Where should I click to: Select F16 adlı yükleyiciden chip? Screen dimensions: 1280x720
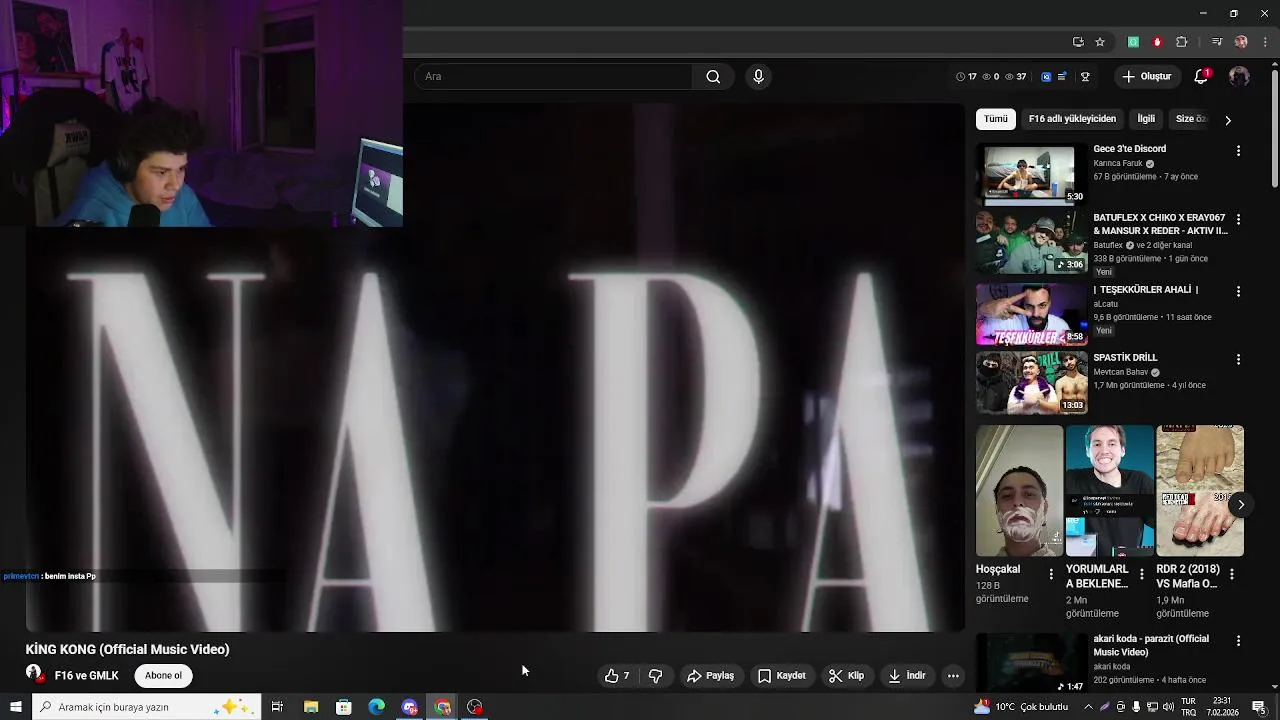[1072, 119]
